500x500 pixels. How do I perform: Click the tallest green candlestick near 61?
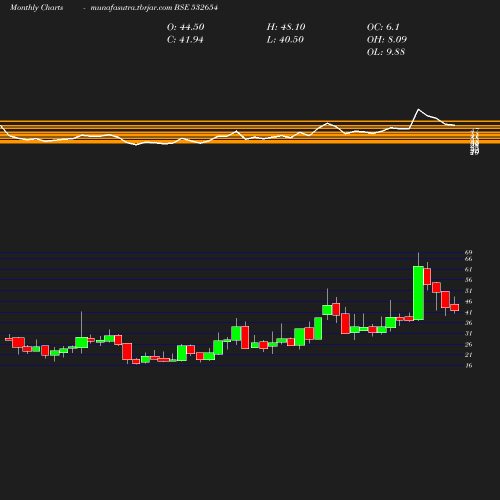click(418, 293)
